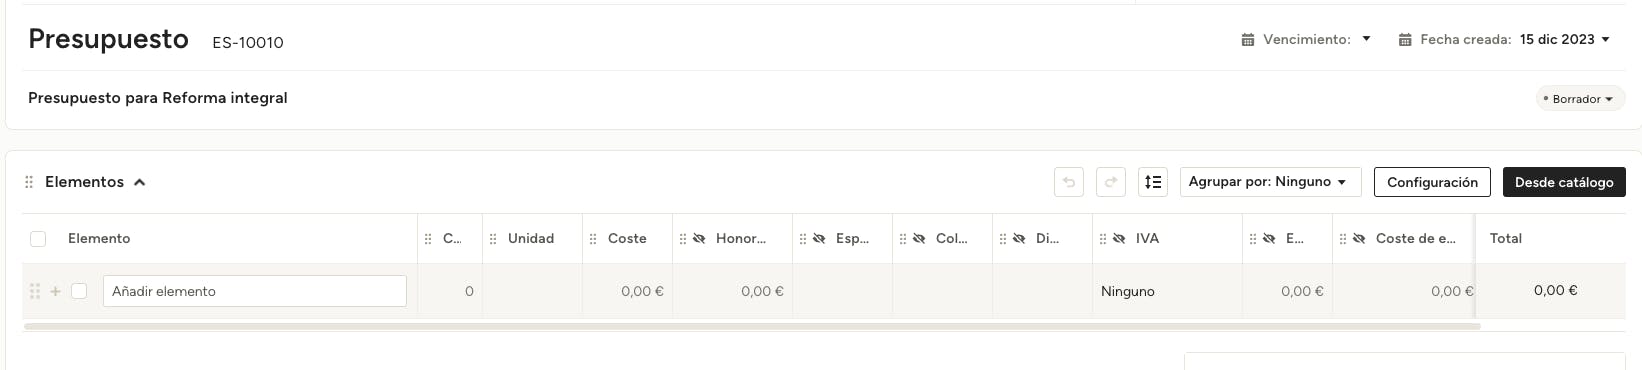The width and height of the screenshot is (1642, 370).
Task: Click the row drag handle beside plus
Action: (35, 291)
